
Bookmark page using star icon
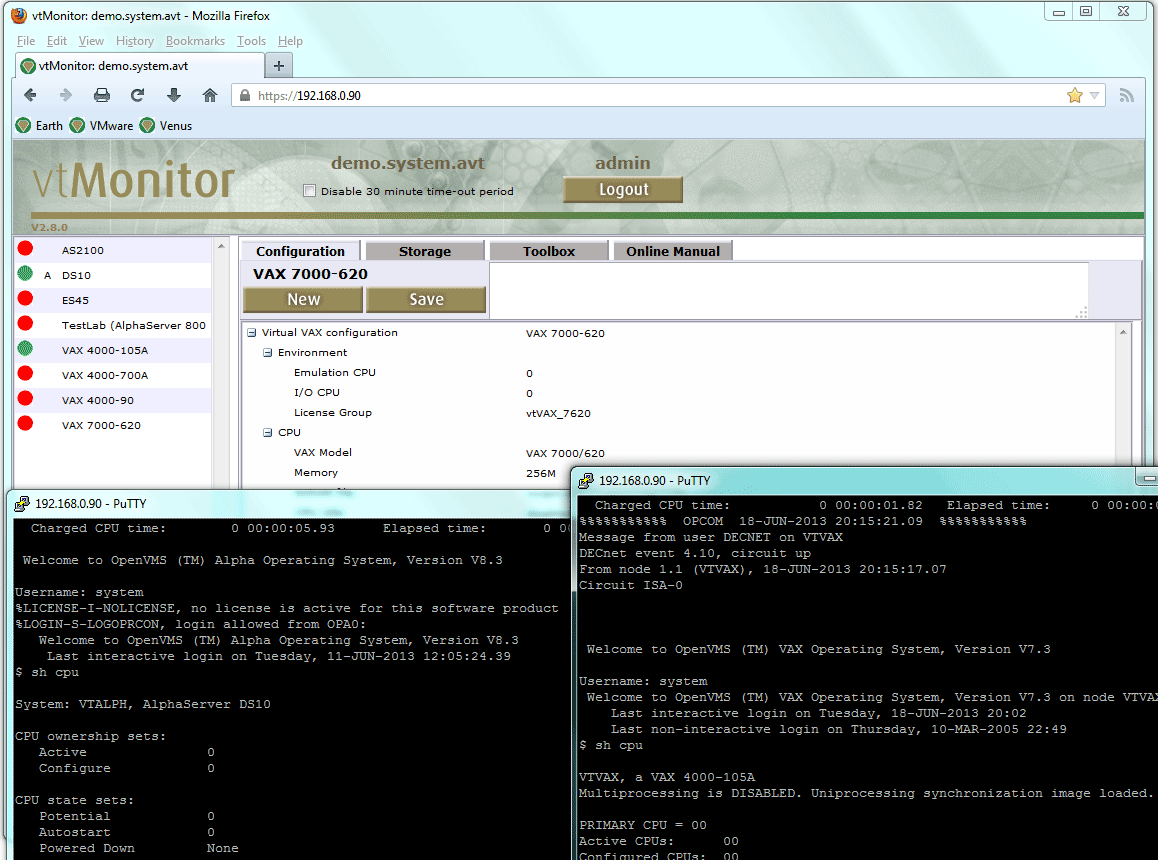click(x=1075, y=95)
